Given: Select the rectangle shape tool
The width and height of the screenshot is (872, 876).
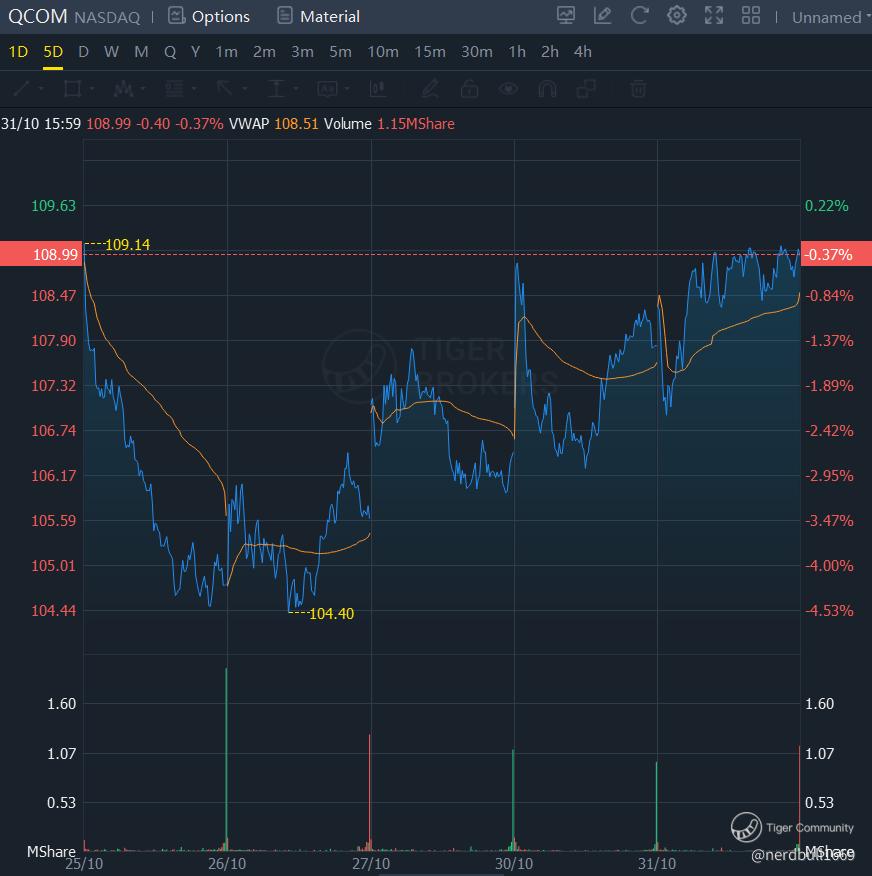Looking at the screenshot, I should point(73,88).
